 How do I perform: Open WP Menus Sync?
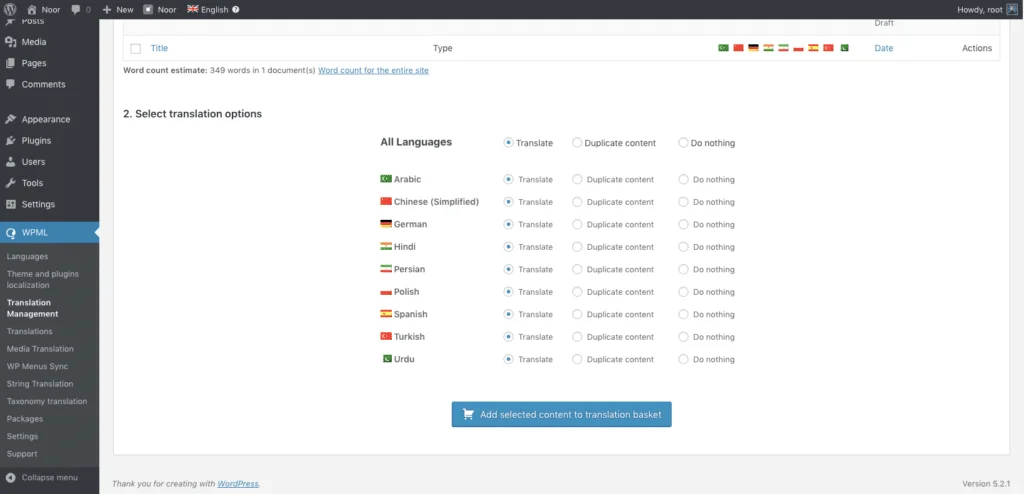[x=37, y=367]
